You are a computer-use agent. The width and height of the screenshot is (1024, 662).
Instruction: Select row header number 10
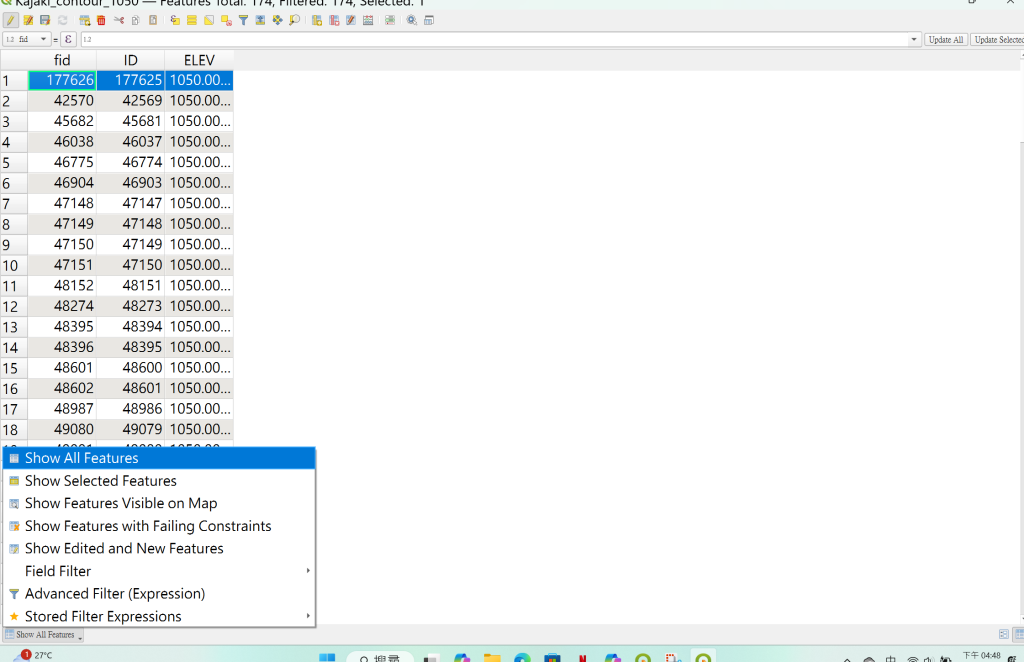[x=14, y=266]
